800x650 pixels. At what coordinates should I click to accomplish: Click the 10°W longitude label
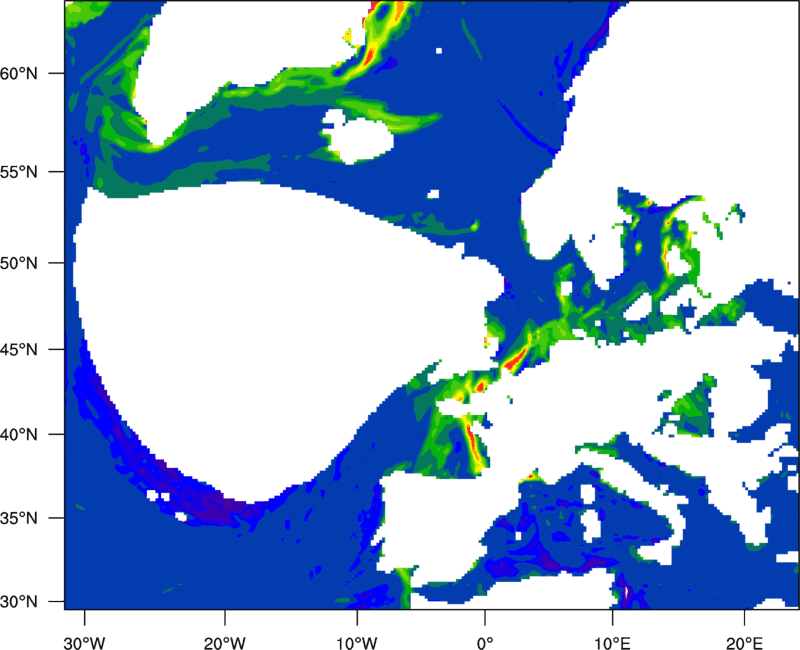tap(357, 643)
